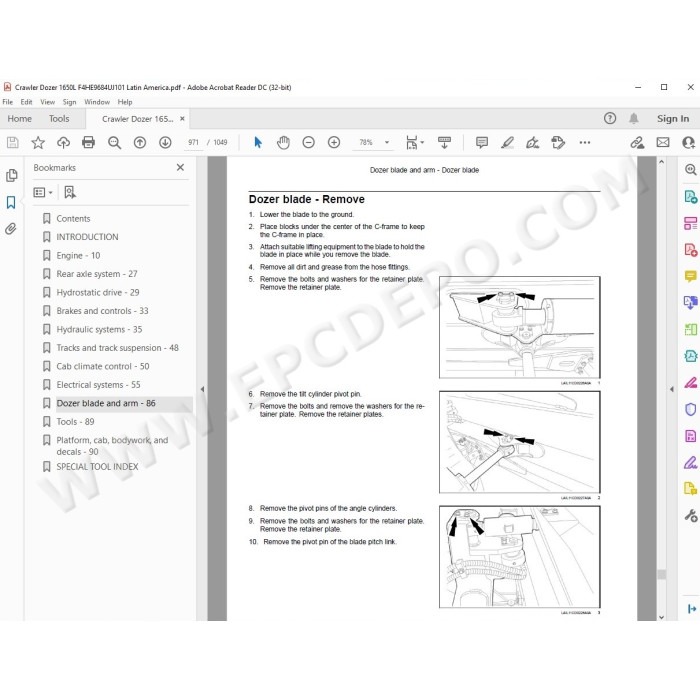Viewport: 700px width, 700px height.
Task: Click the page number field
Action: (x=193, y=142)
